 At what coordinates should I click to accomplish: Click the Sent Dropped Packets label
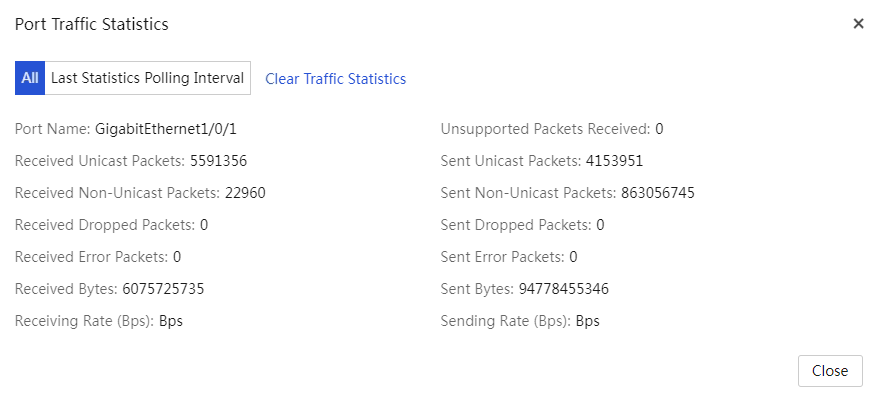pos(516,226)
